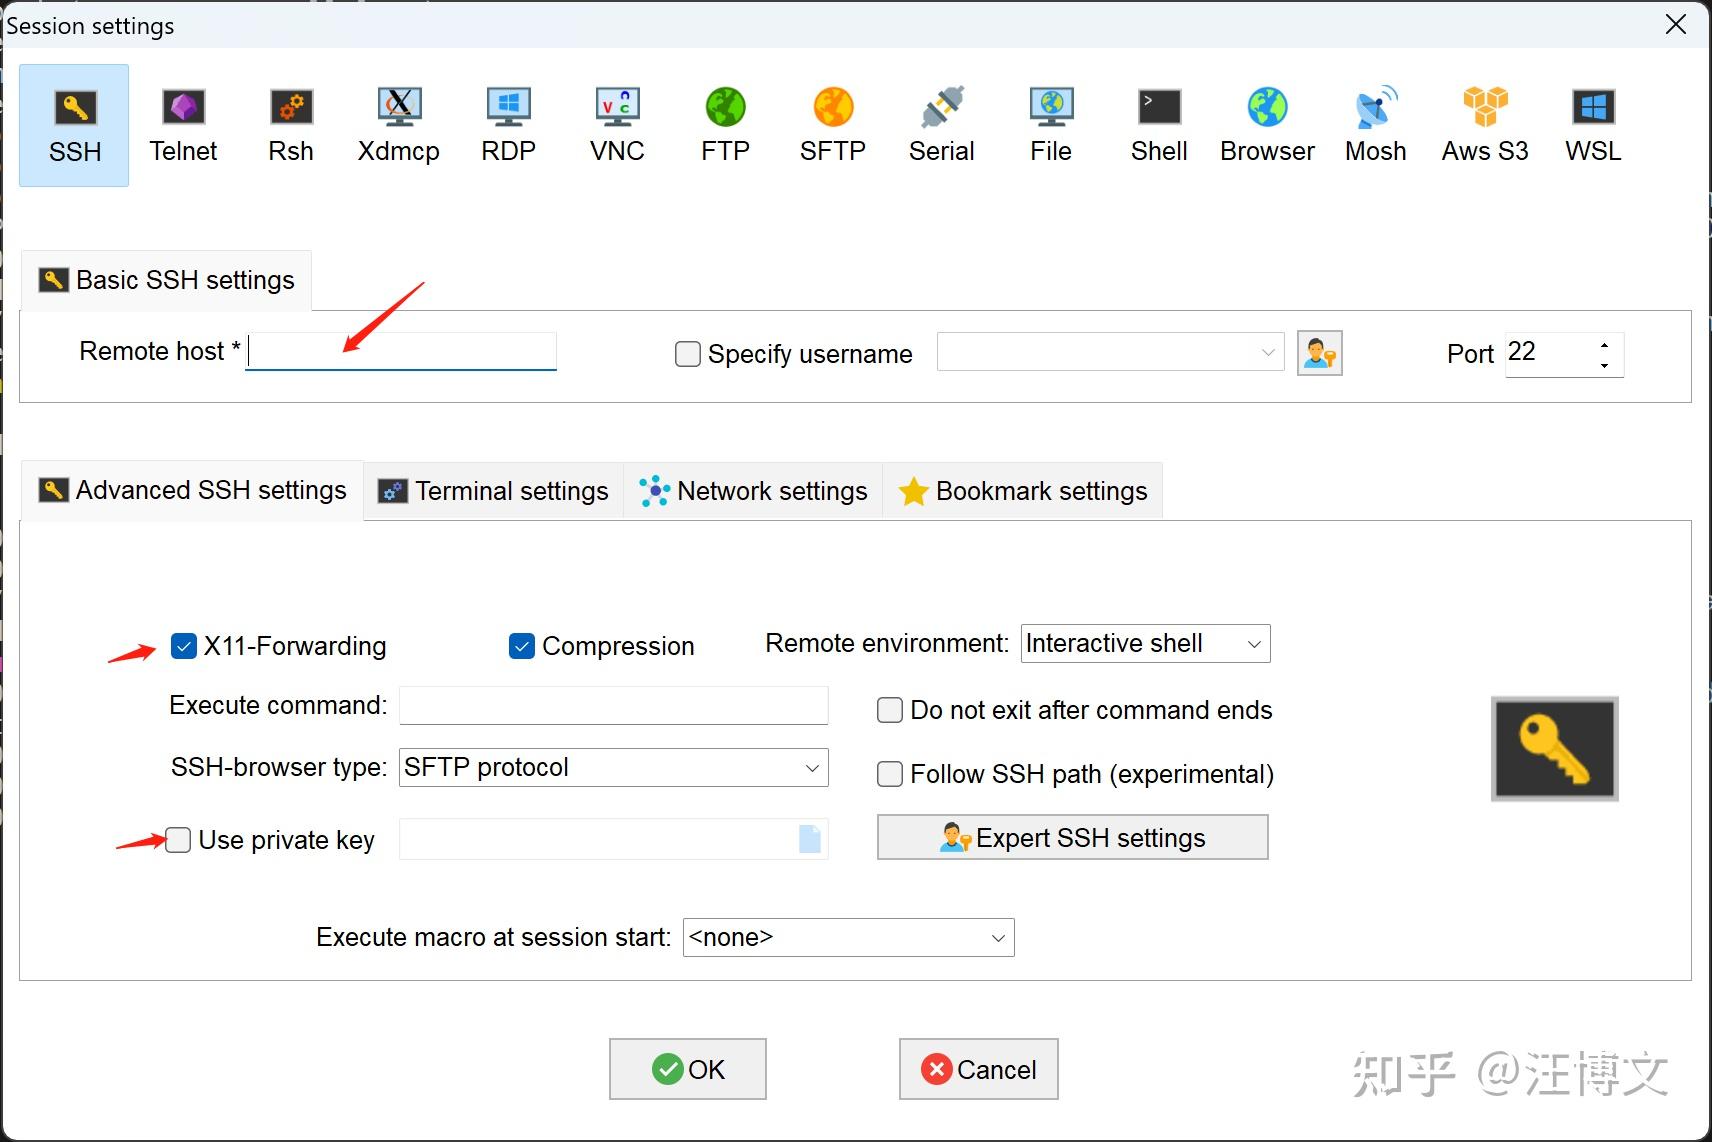
Task: Expand the Execute macro at session start dropdown
Action: point(996,937)
